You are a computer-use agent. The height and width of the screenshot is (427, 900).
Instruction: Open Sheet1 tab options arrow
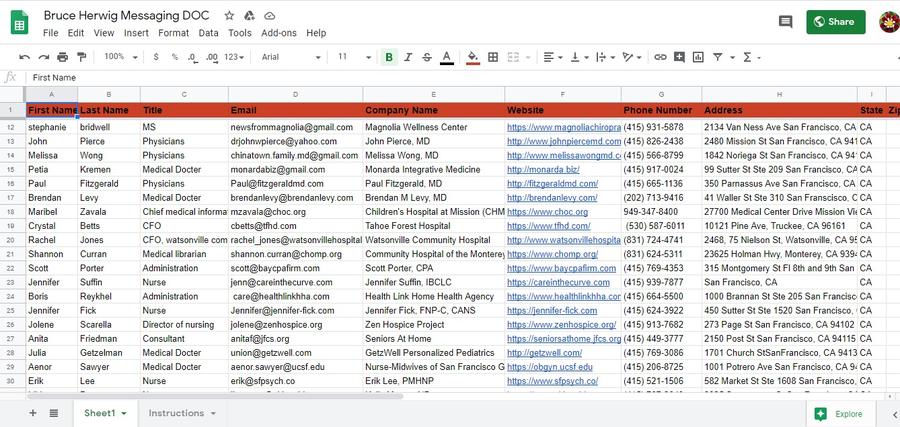(x=124, y=414)
